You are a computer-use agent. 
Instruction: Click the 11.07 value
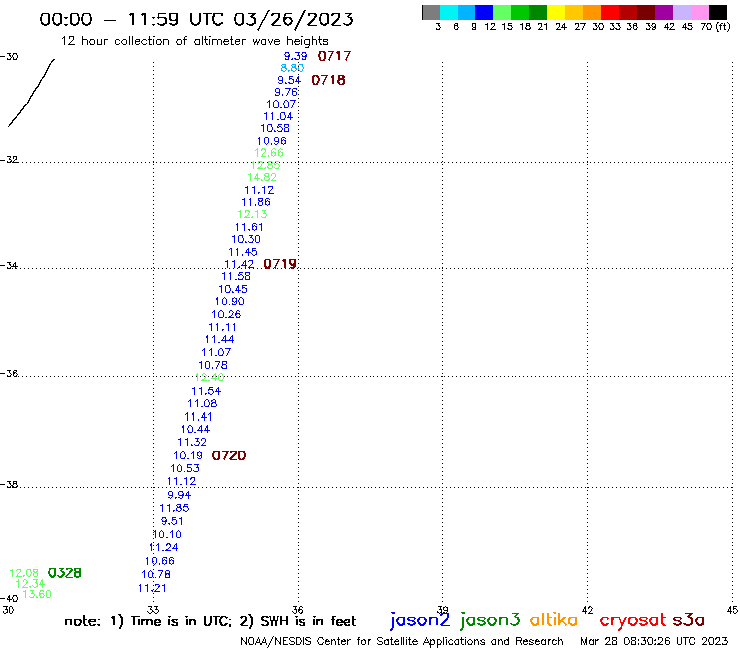click(x=216, y=352)
